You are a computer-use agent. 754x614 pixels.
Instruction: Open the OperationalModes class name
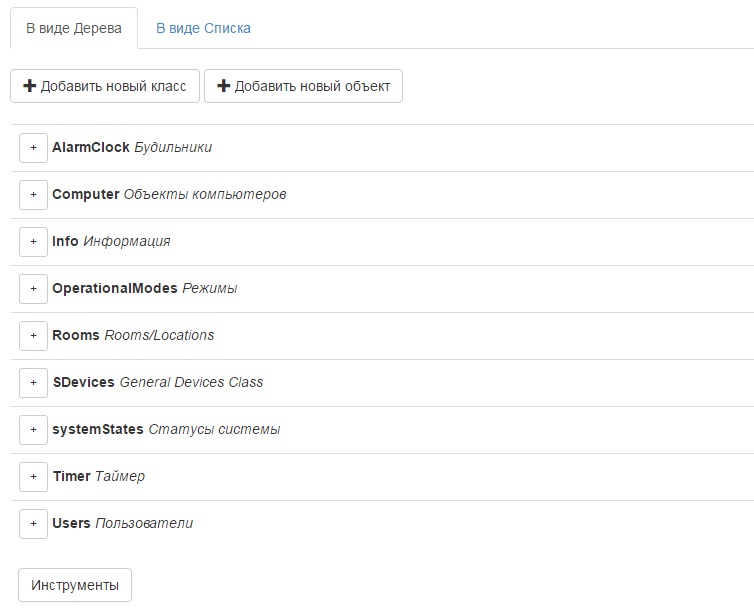(115, 288)
